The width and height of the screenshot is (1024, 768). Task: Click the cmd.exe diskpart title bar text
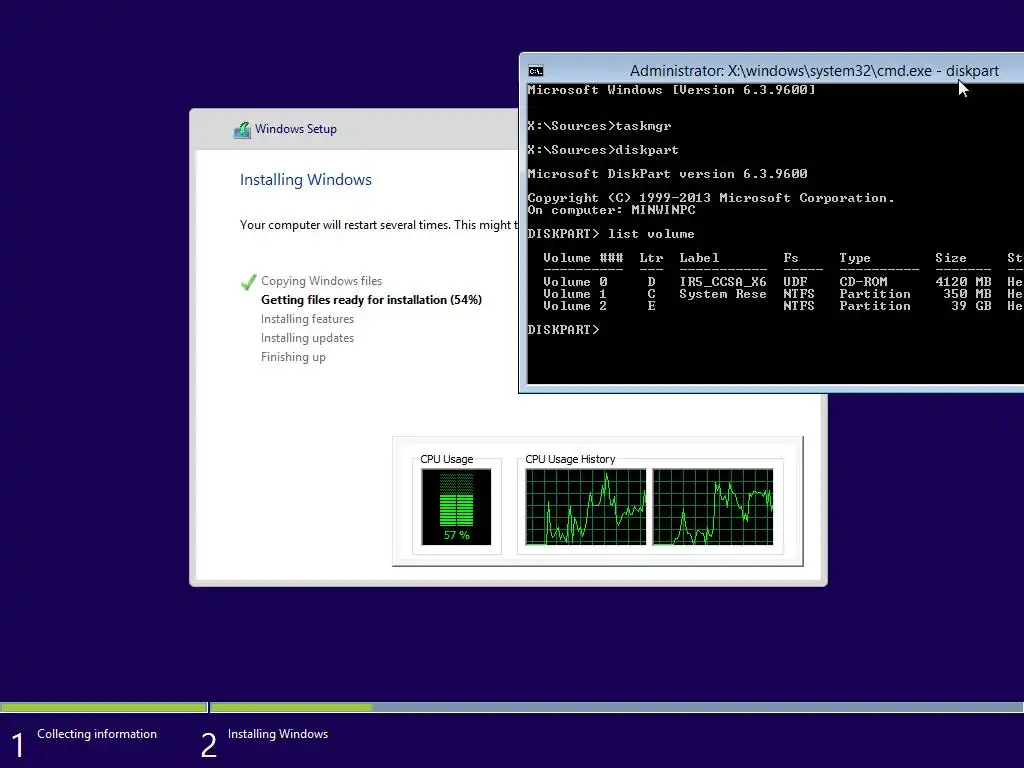point(814,71)
